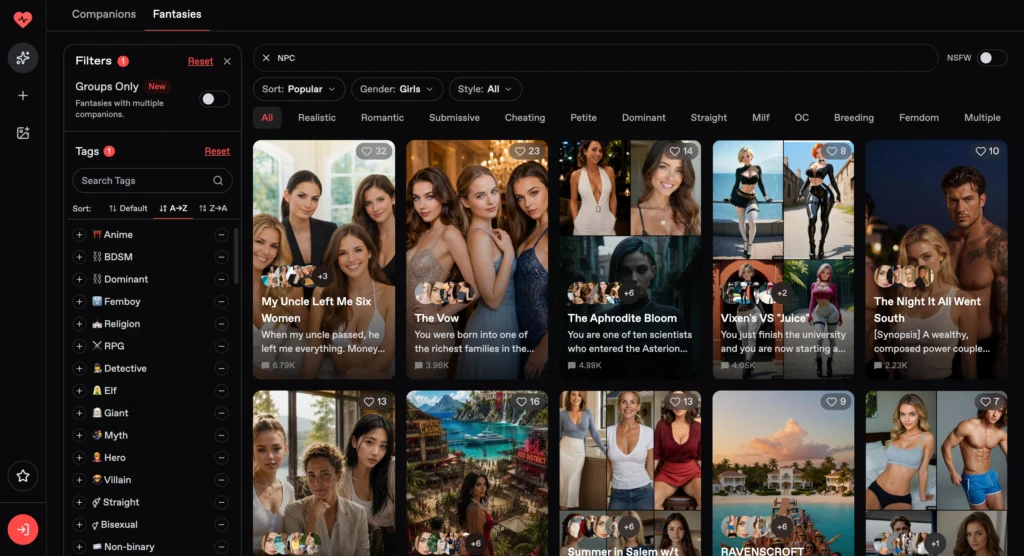Reset the Tags filter
1024x556 pixels.
pos(217,151)
